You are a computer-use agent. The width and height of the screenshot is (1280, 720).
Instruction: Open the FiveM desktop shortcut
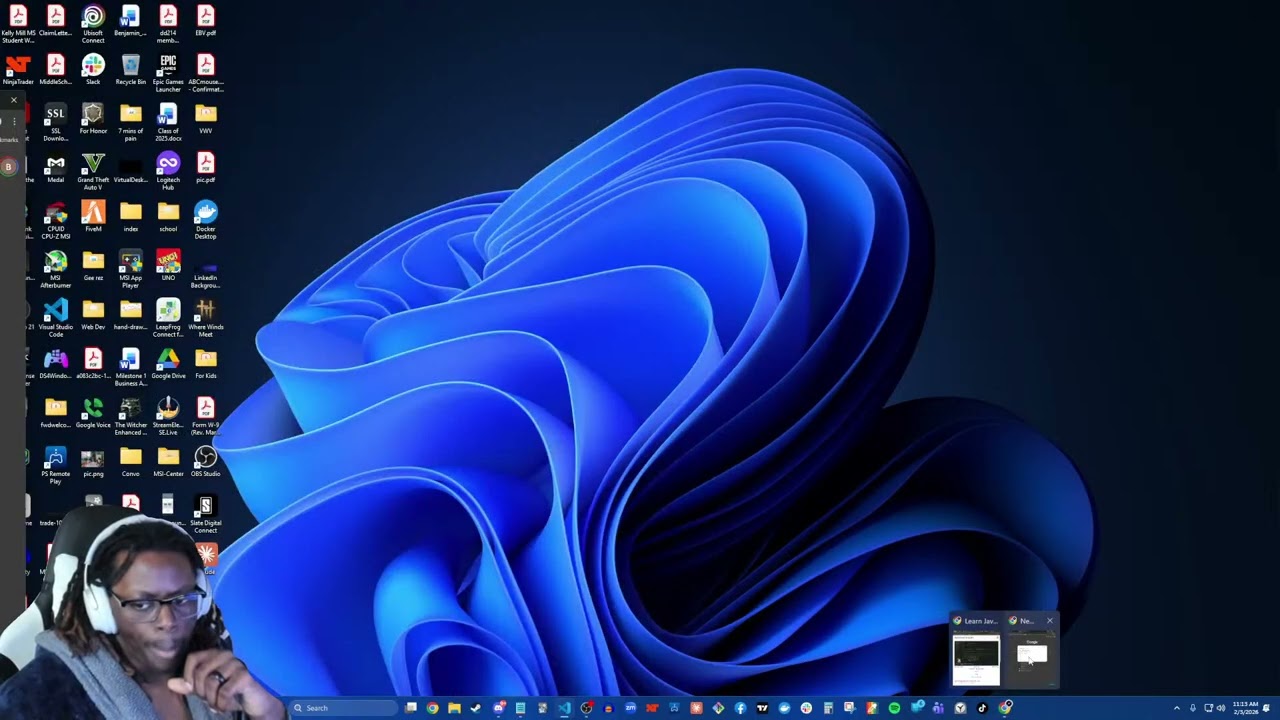click(x=93, y=217)
